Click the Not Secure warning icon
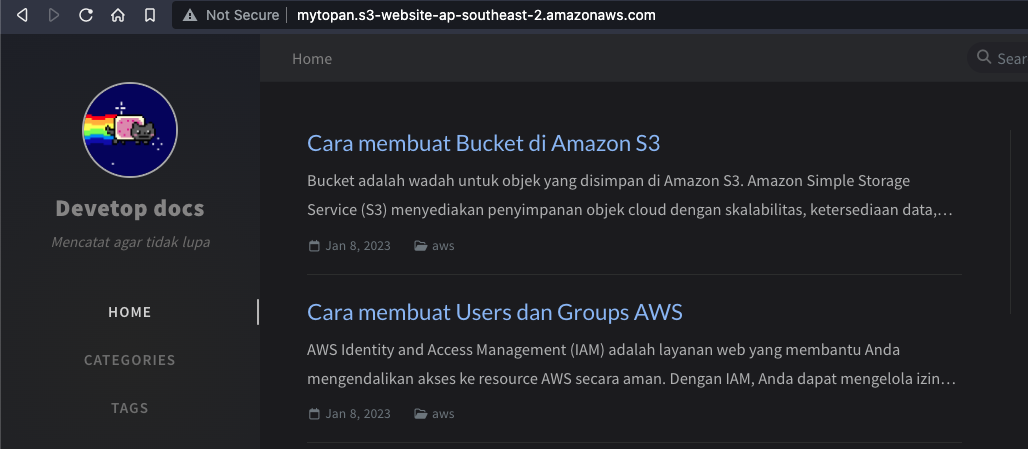 [x=190, y=15]
